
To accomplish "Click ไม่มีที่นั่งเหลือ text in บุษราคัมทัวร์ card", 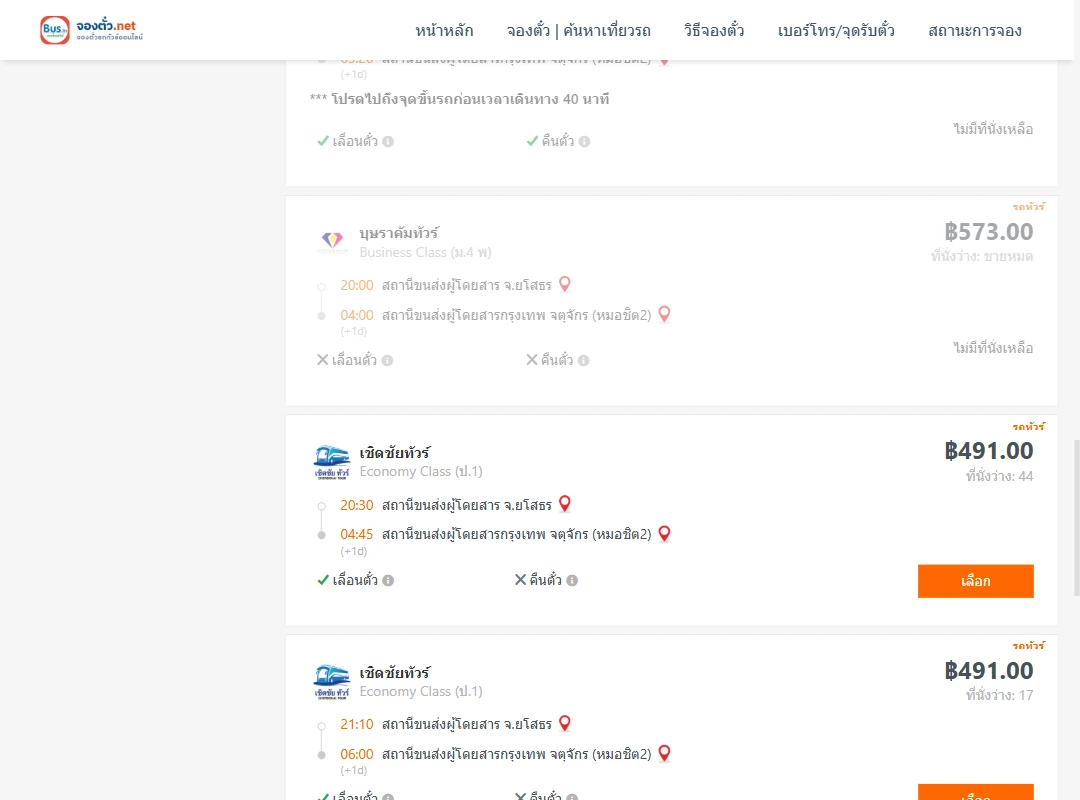I will 993,348.
